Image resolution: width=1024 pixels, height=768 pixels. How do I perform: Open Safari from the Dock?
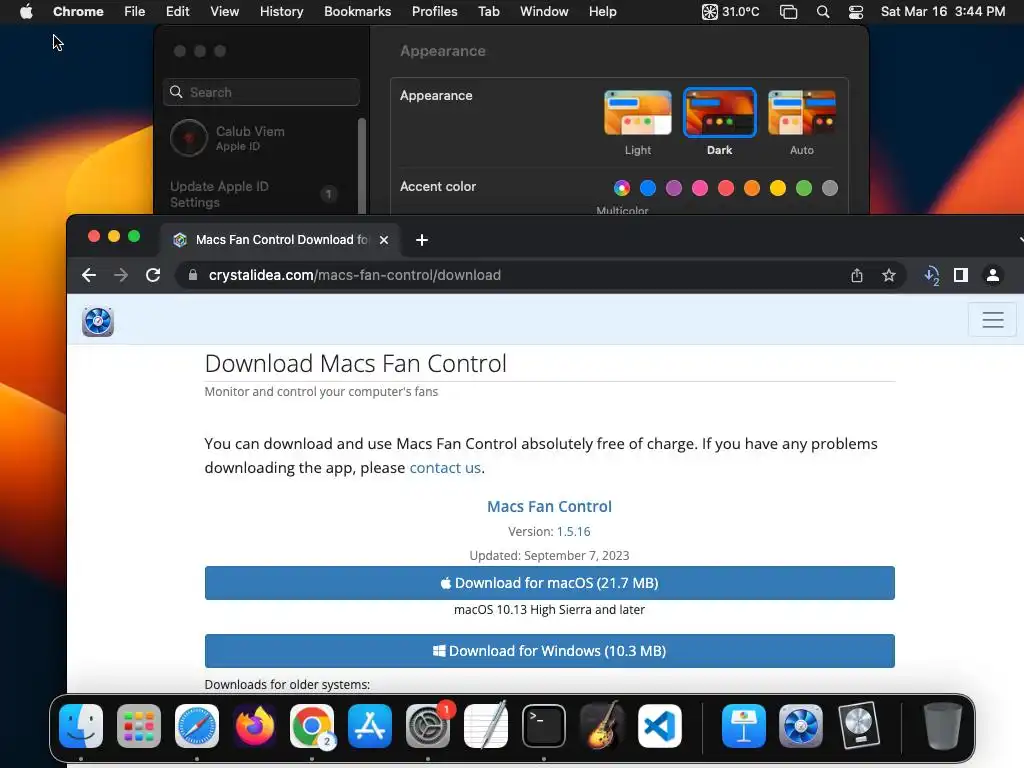197,726
